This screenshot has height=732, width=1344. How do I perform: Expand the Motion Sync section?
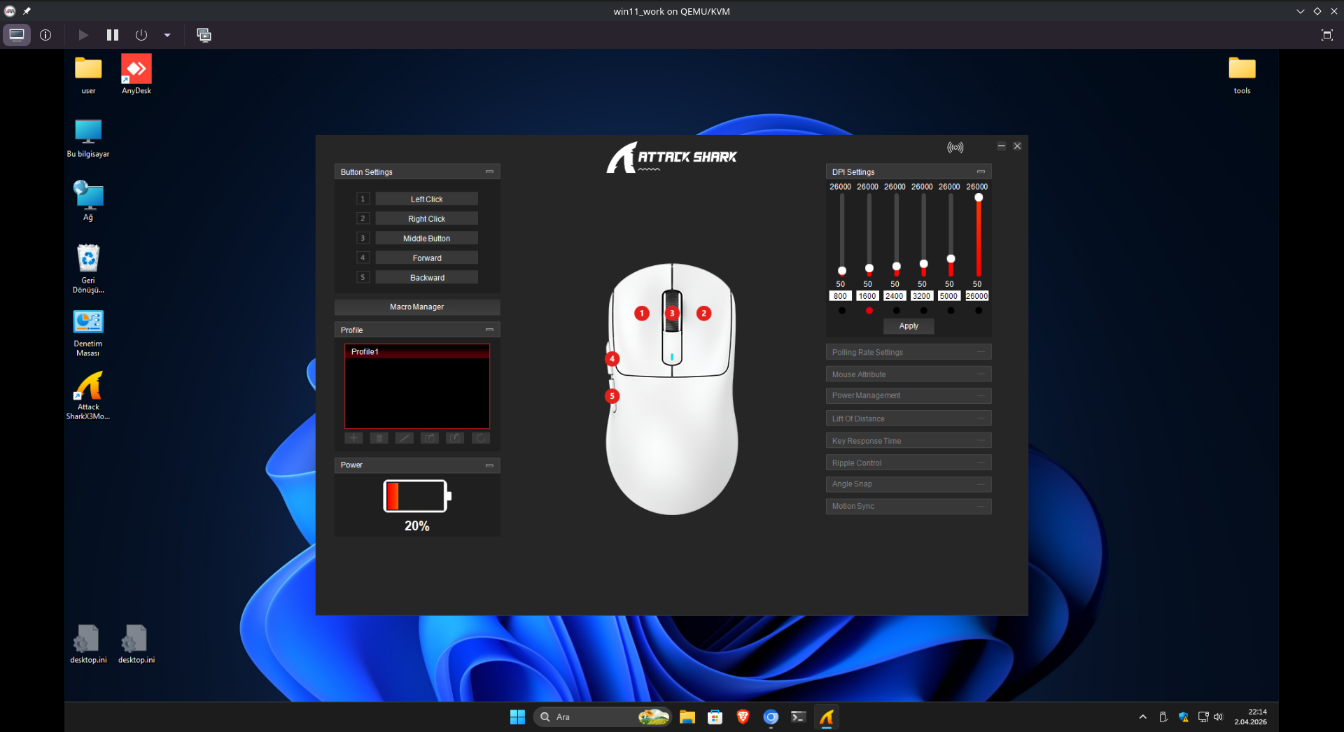[908, 507]
